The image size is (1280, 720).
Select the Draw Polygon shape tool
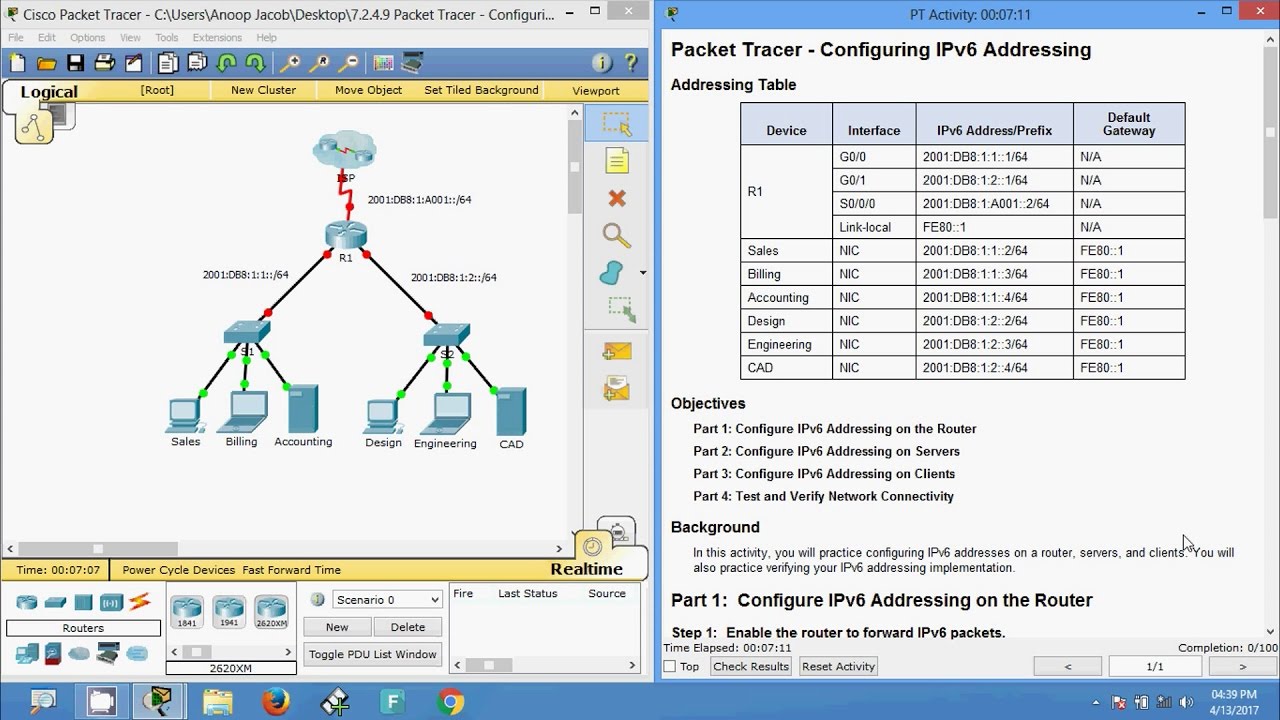(x=612, y=272)
